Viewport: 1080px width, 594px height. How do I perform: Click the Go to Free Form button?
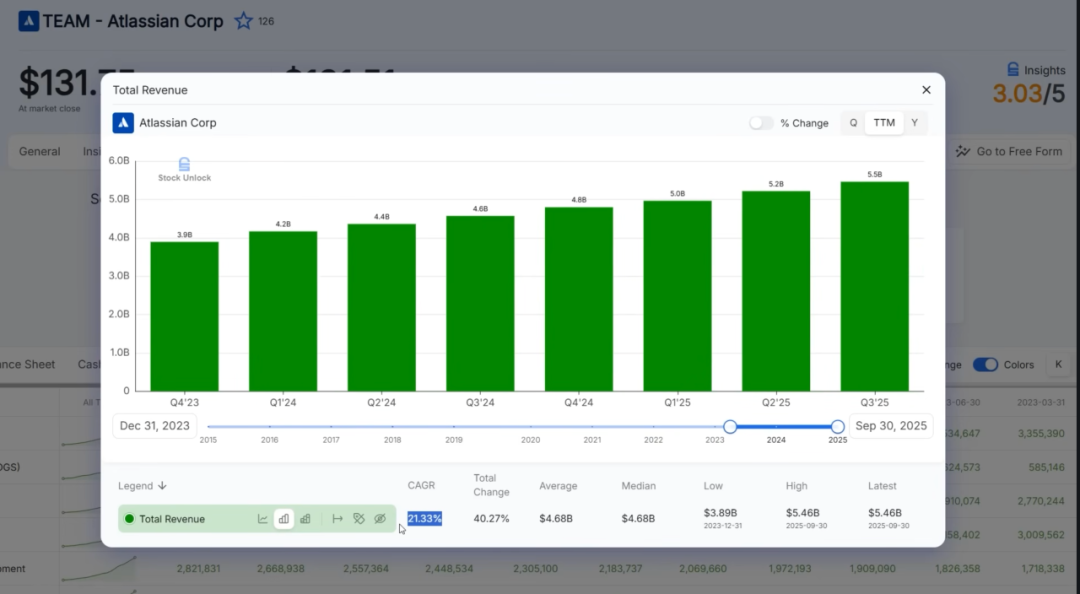coord(1009,151)
